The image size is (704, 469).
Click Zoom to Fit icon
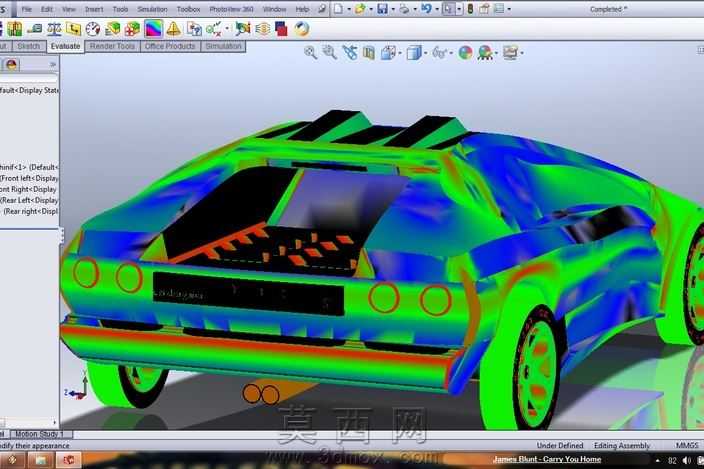click(x=310, y=53)
